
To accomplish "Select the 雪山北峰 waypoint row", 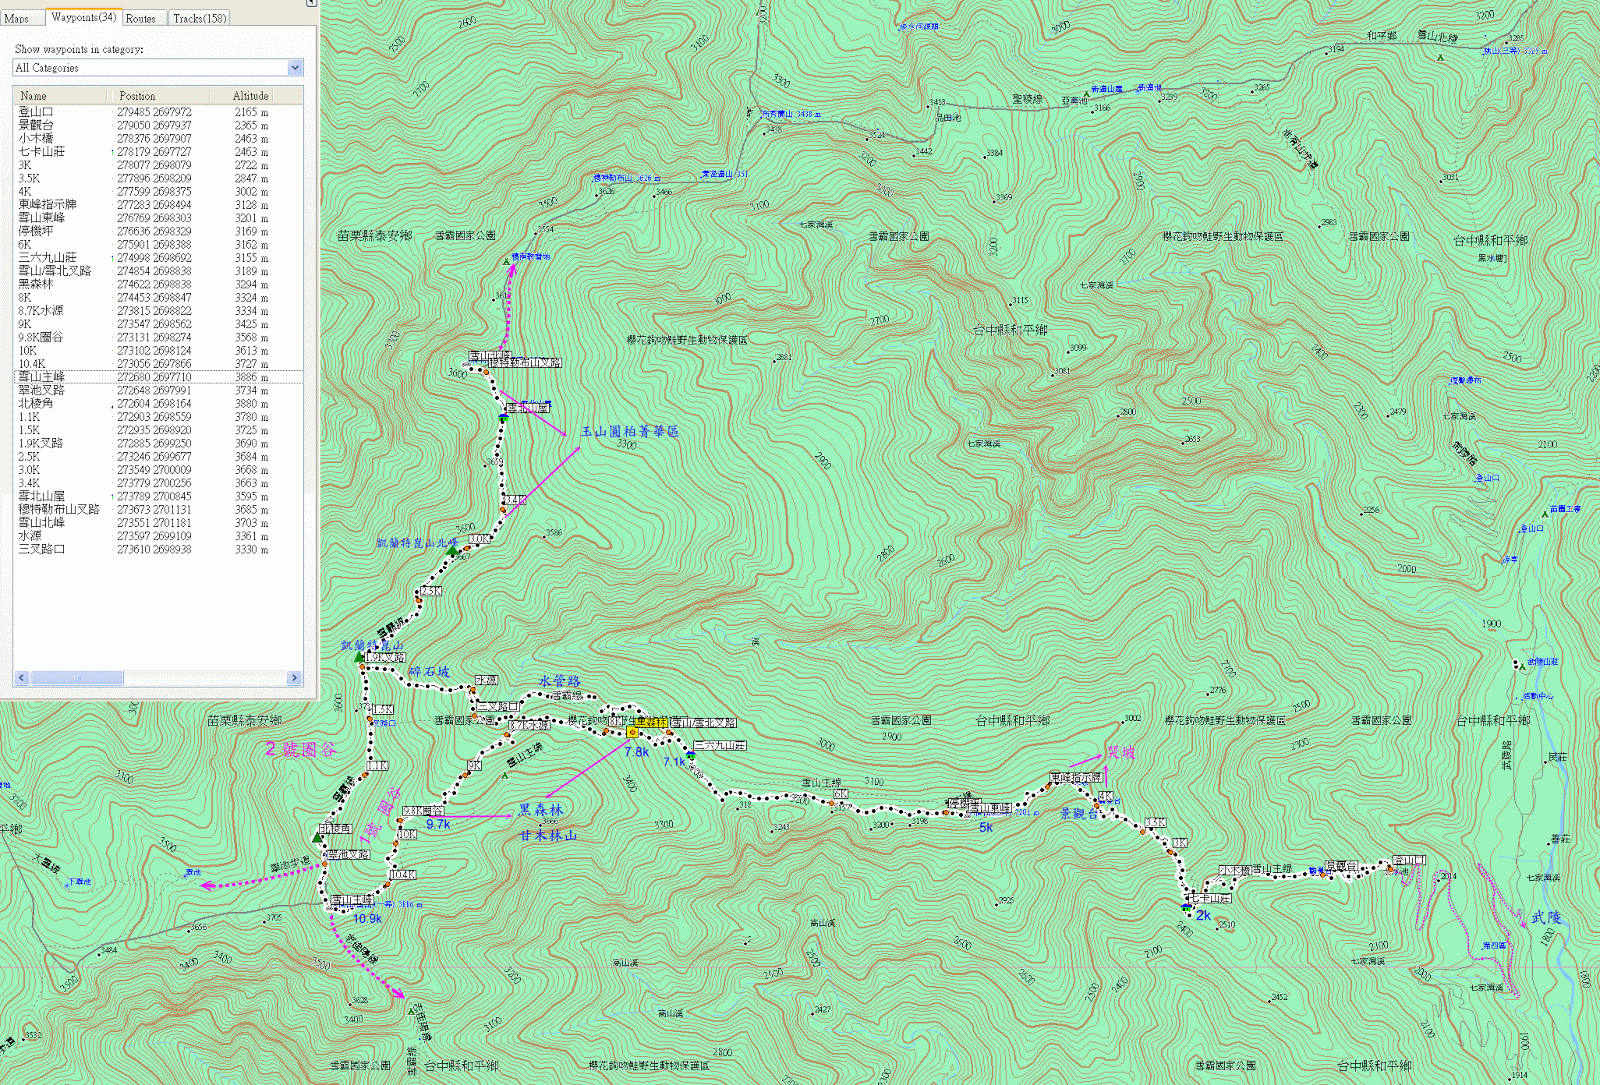I will [x=158, y=522].
